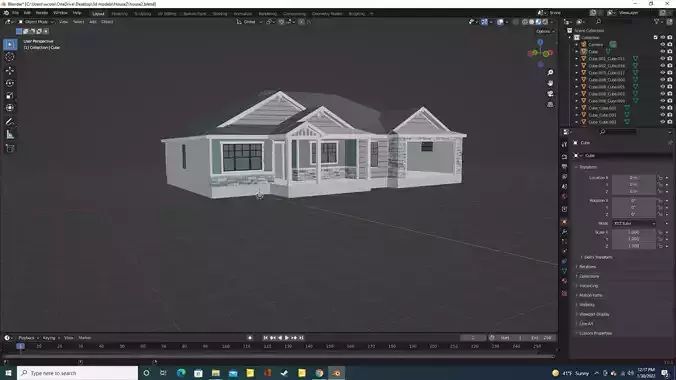Click the Location X value field

click(x=634, y=178)
